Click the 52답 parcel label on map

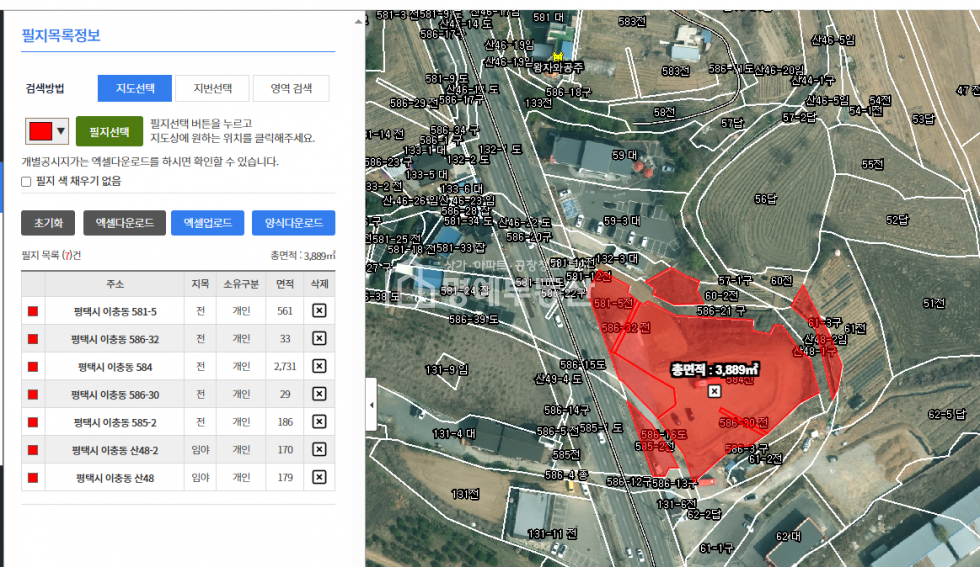click(898, 220)
